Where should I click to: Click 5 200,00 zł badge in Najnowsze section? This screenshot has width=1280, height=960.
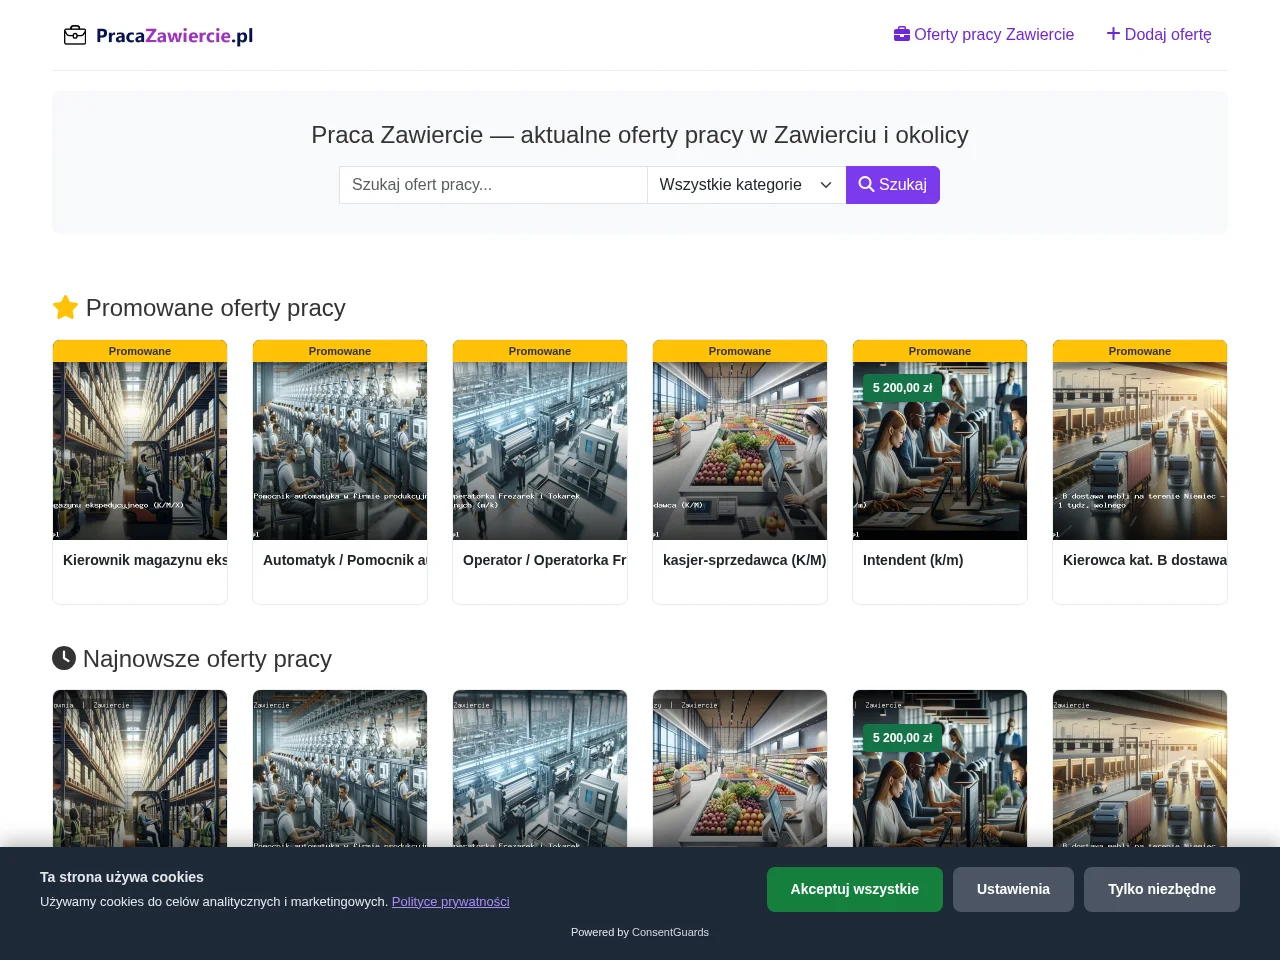click(x=902, y=738)
